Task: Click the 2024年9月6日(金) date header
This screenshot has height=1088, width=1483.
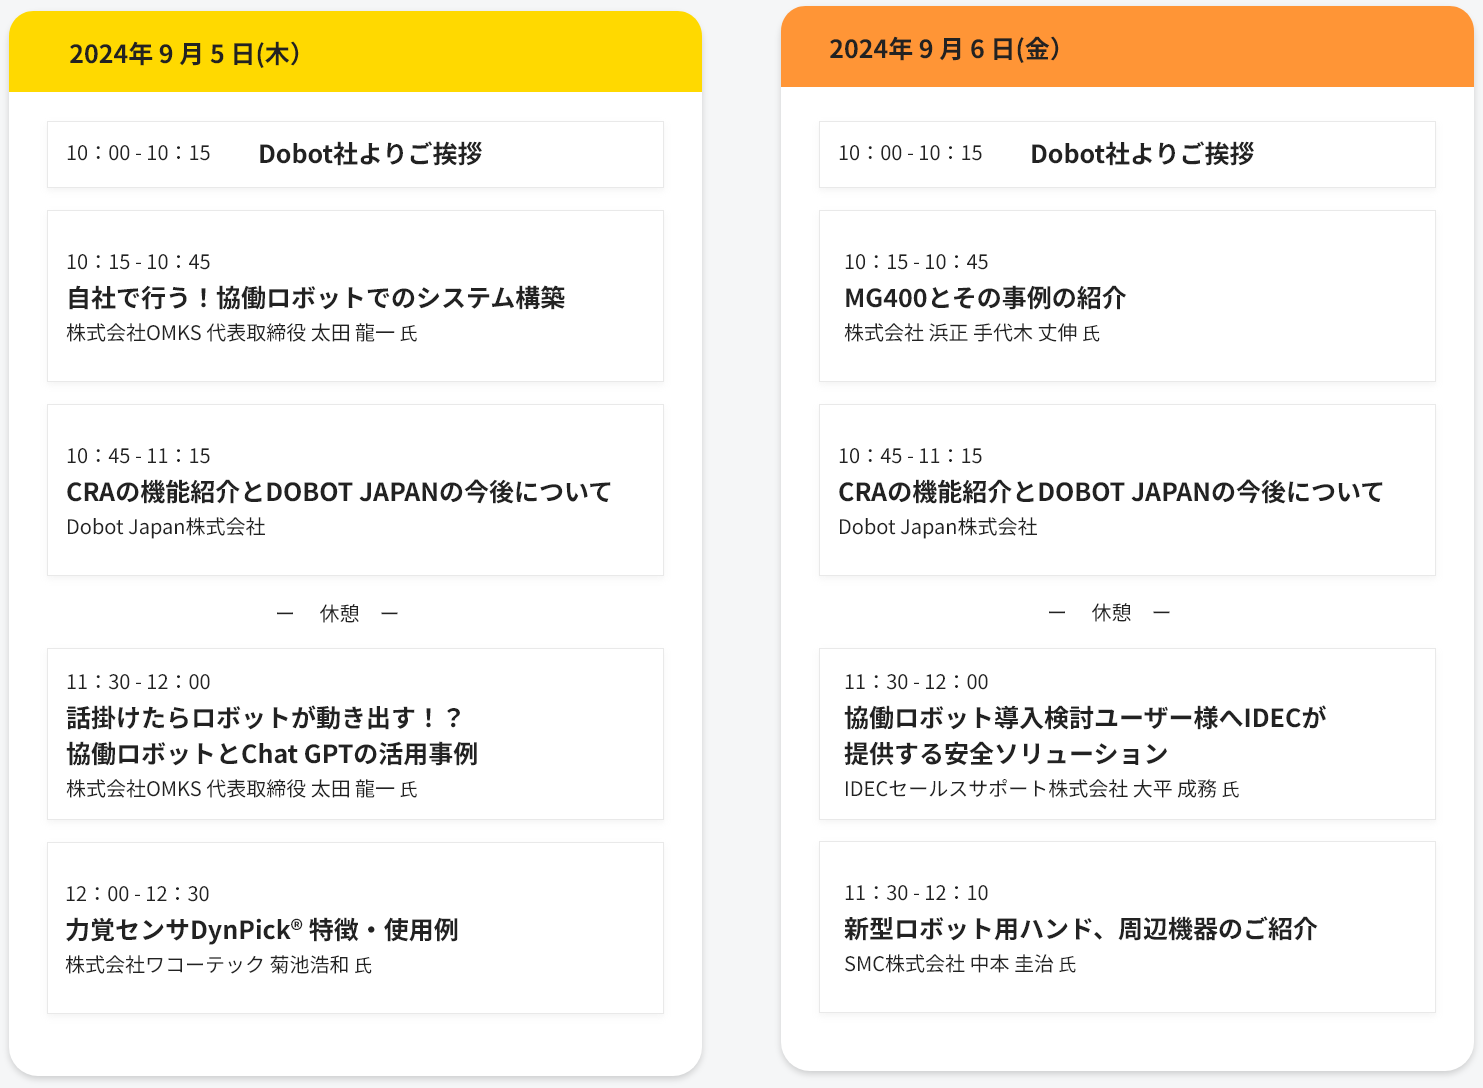Action: pos(1127,47)
